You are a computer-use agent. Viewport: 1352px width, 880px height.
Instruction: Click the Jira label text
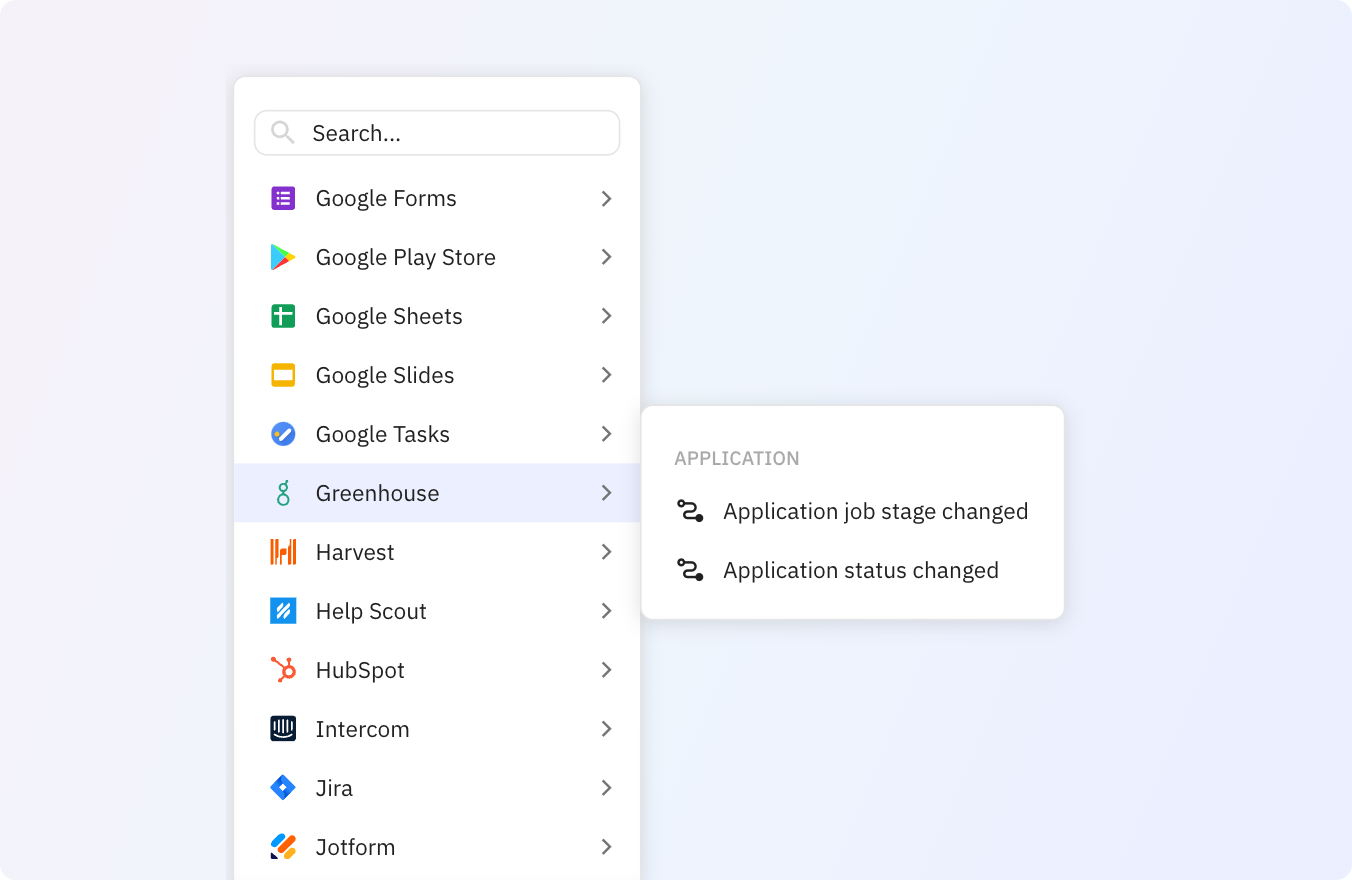(x=334, y=788)
